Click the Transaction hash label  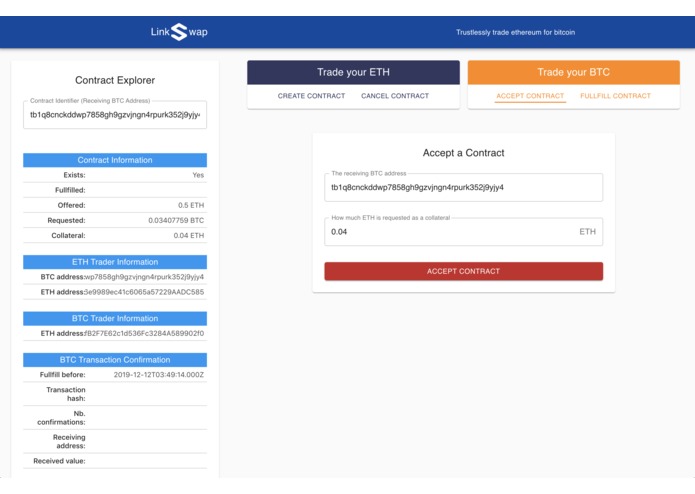pyautogui.click(x=66, y=394)
